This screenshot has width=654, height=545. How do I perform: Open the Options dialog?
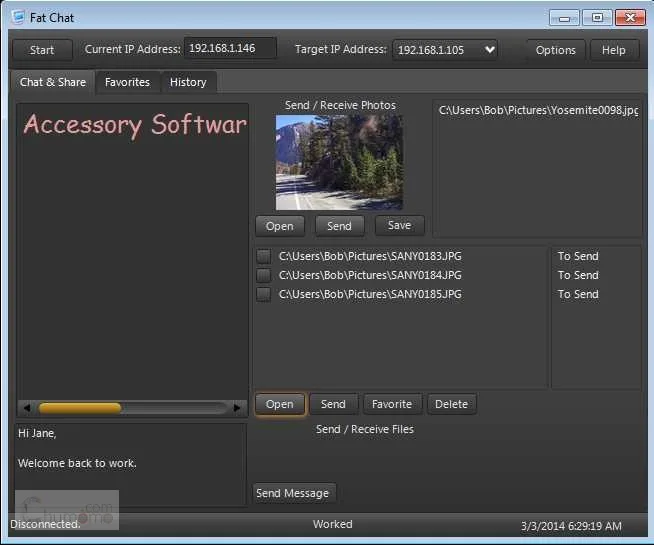[x=556, y=50]
